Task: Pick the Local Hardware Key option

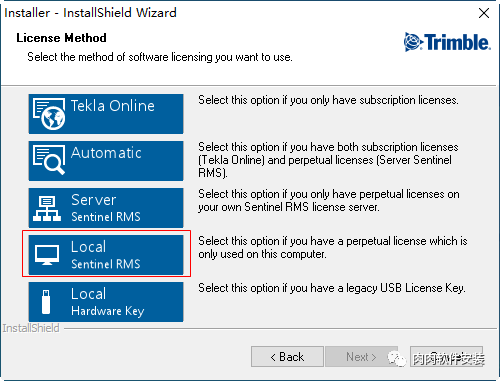Action: click(x=106, y=302)
